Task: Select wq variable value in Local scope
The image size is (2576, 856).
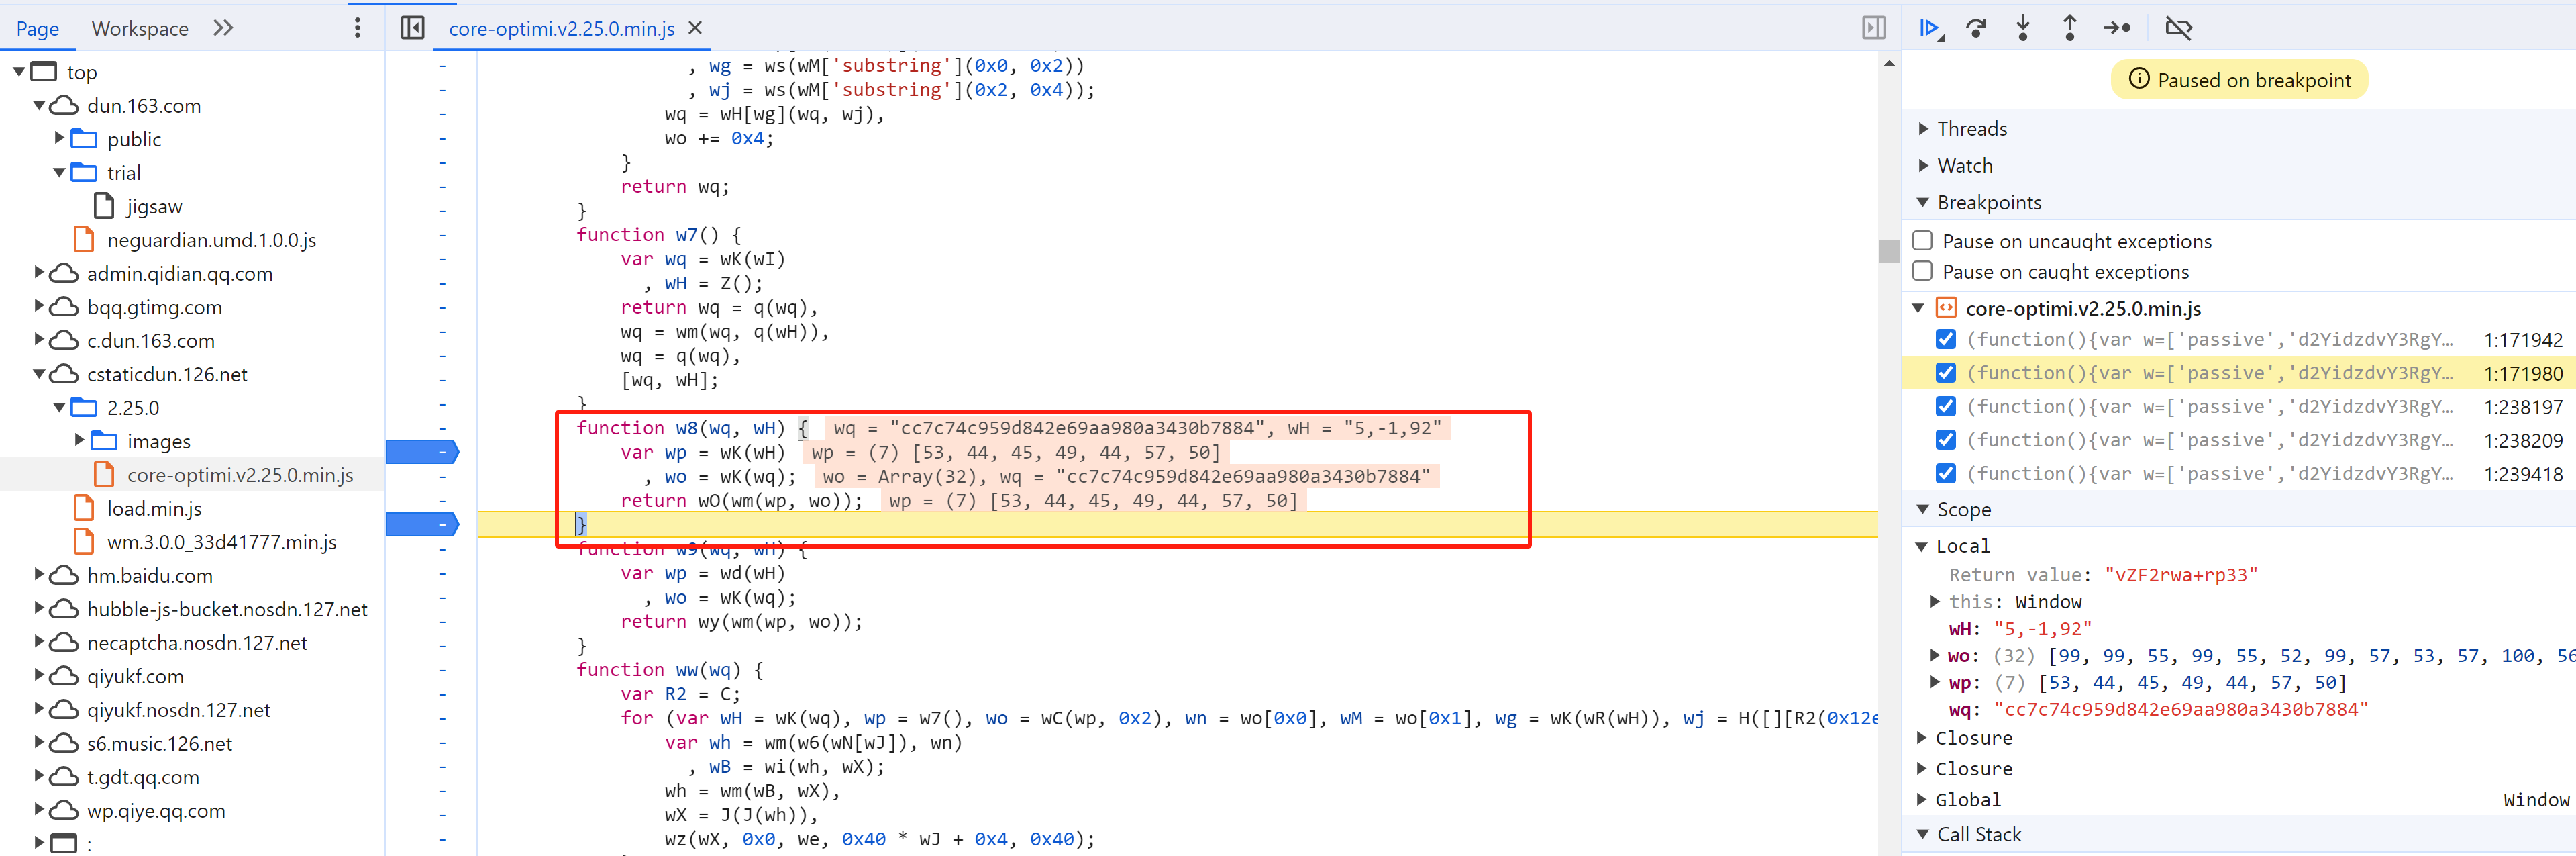Action: [2181, 709]
